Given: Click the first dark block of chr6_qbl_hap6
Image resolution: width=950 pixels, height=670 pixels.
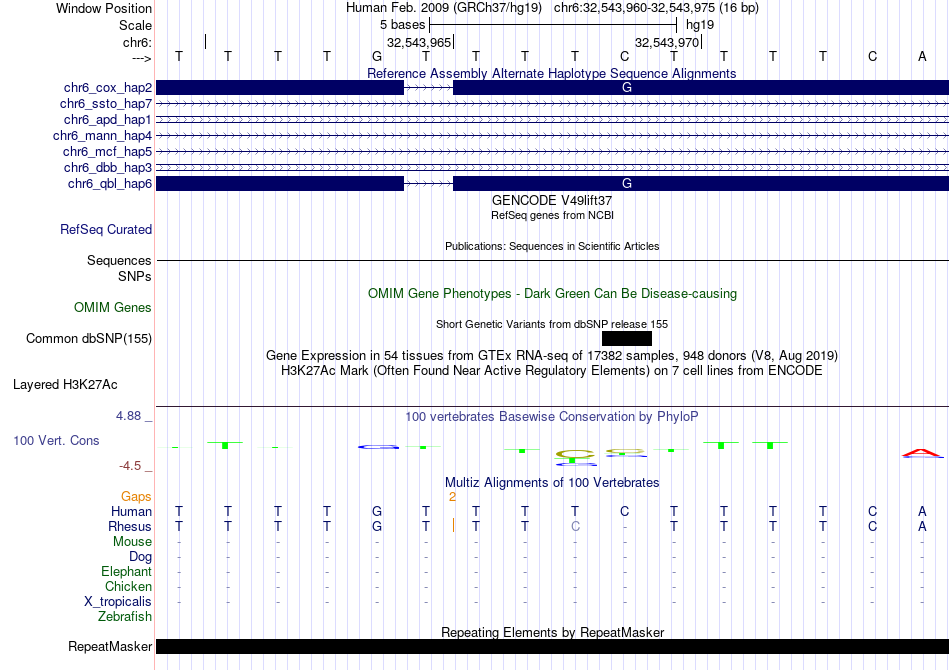Looking at the screenshot, I should [x=280, y=184].
